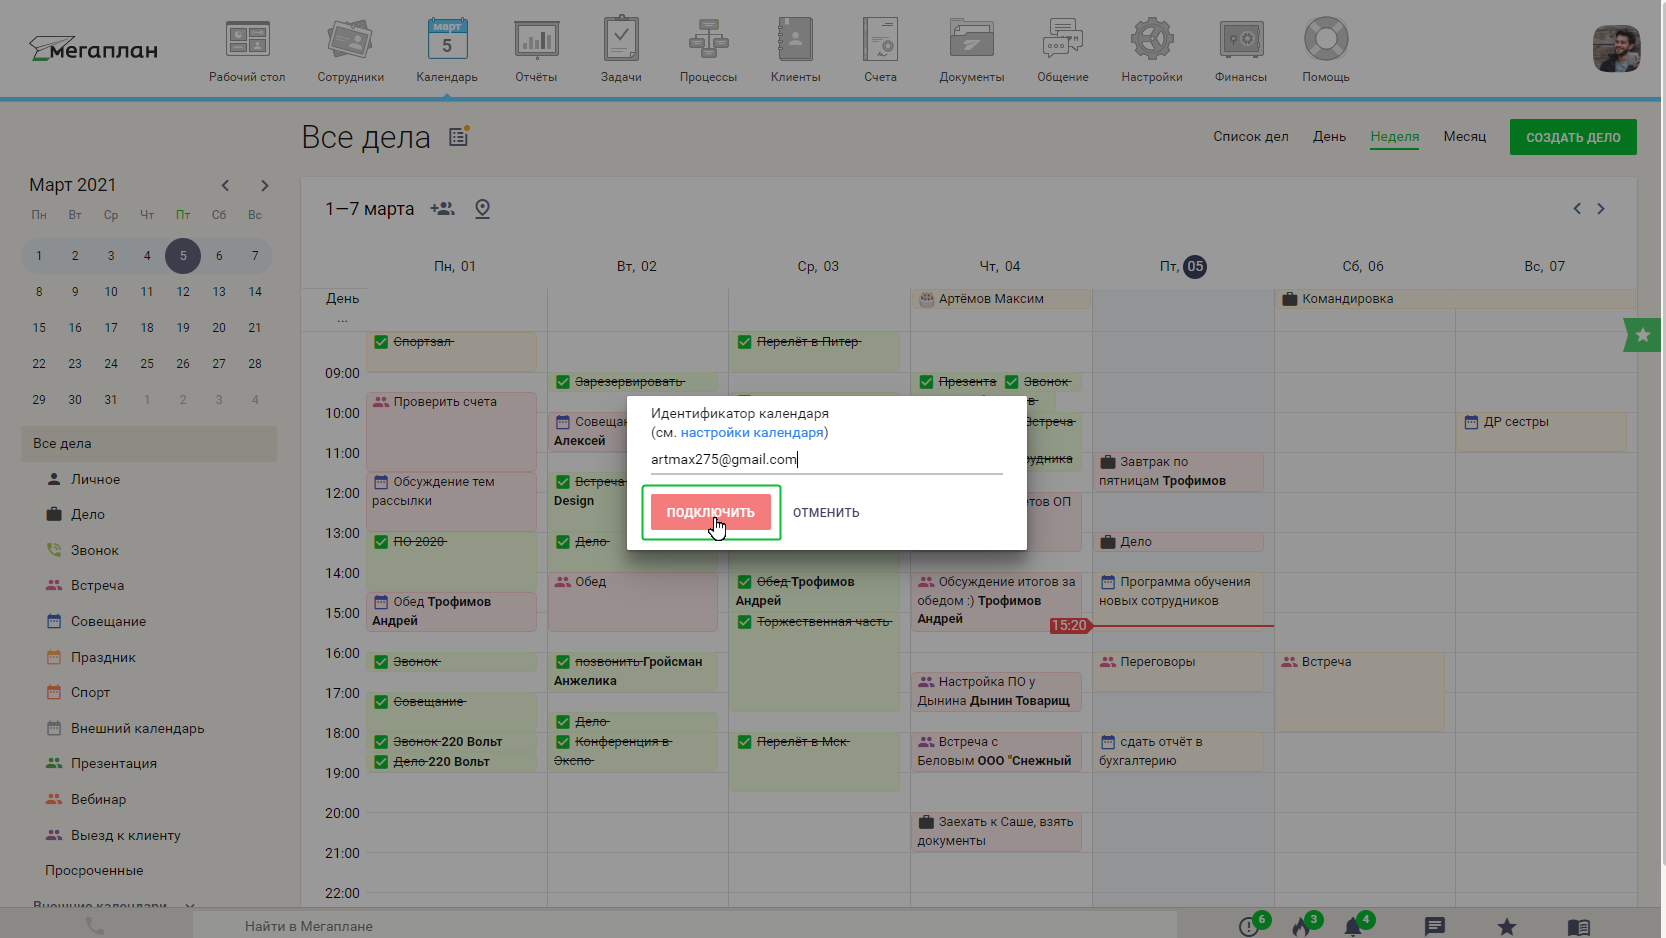Open the Процессы diagram icon
Viewport: 1666px width, 938px height.
pos(708,40)
